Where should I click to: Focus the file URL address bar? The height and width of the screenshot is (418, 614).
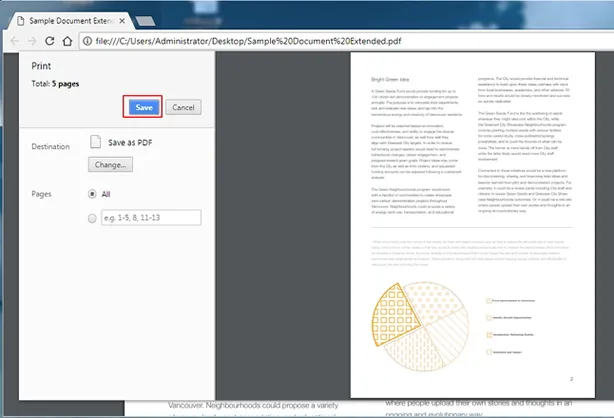coord(347,41)
